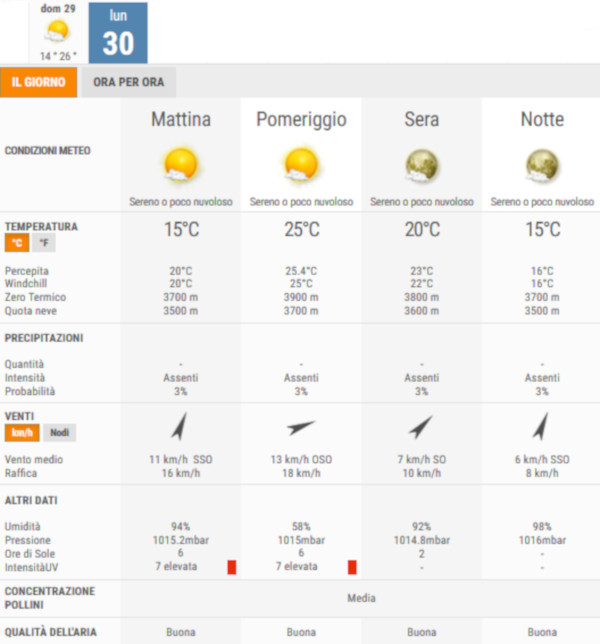The image size is (600, 644).
Task: Open the ORA PER ORA tab
Action: pos(129,82)
